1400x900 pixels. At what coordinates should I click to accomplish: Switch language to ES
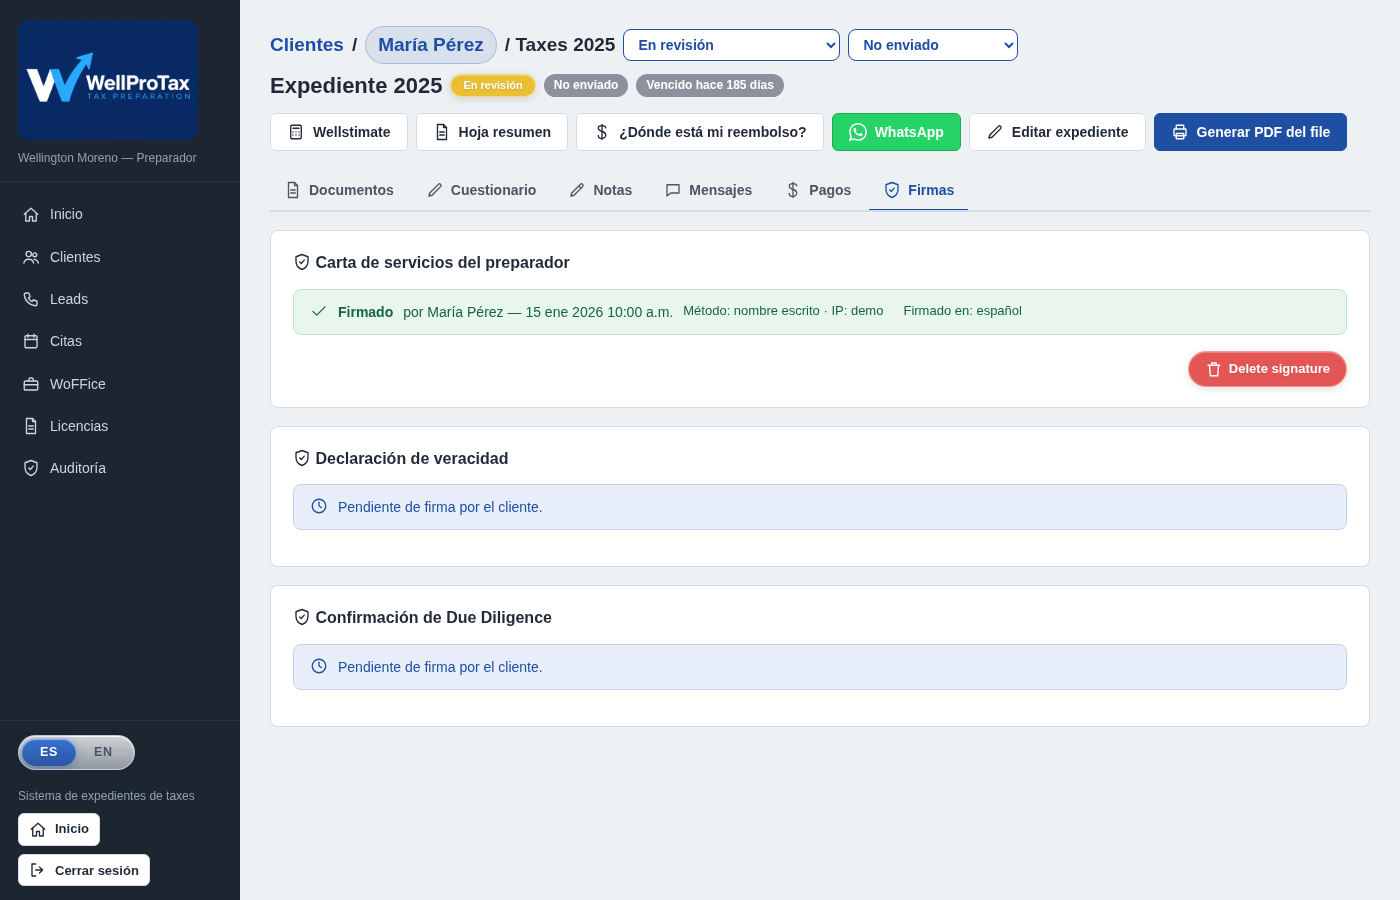click(49, 752)
